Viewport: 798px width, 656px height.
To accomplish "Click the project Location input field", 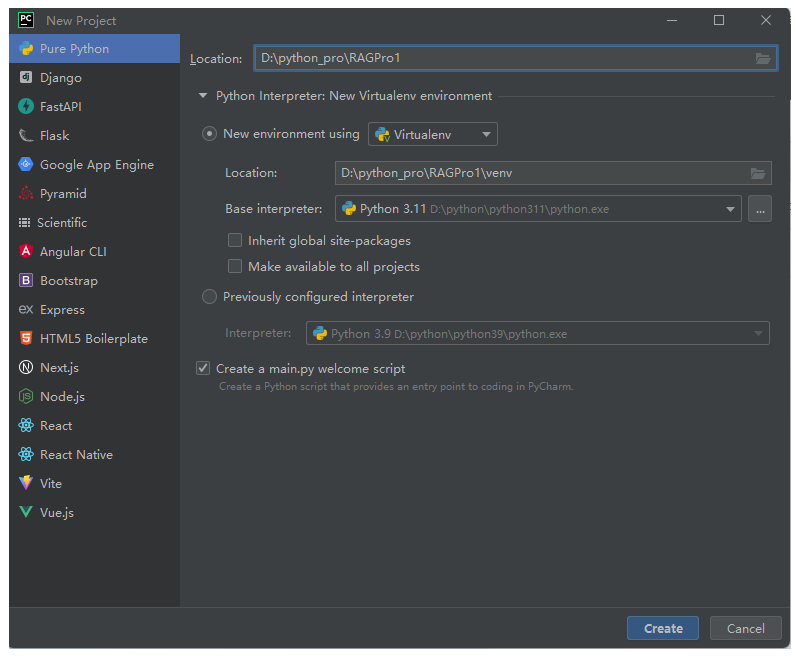I will point(516,59).
